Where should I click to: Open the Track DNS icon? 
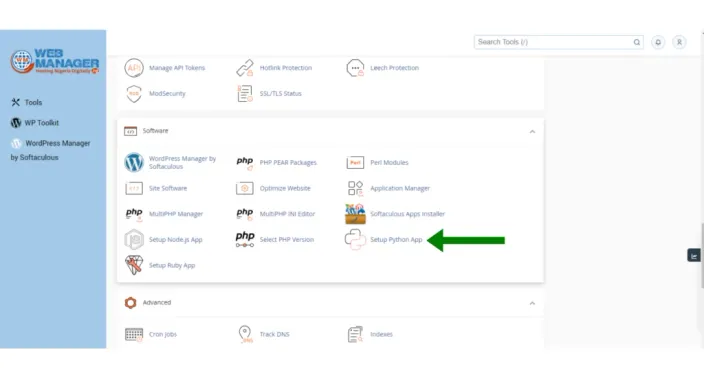pyautogui.click(x=245, y=334)
